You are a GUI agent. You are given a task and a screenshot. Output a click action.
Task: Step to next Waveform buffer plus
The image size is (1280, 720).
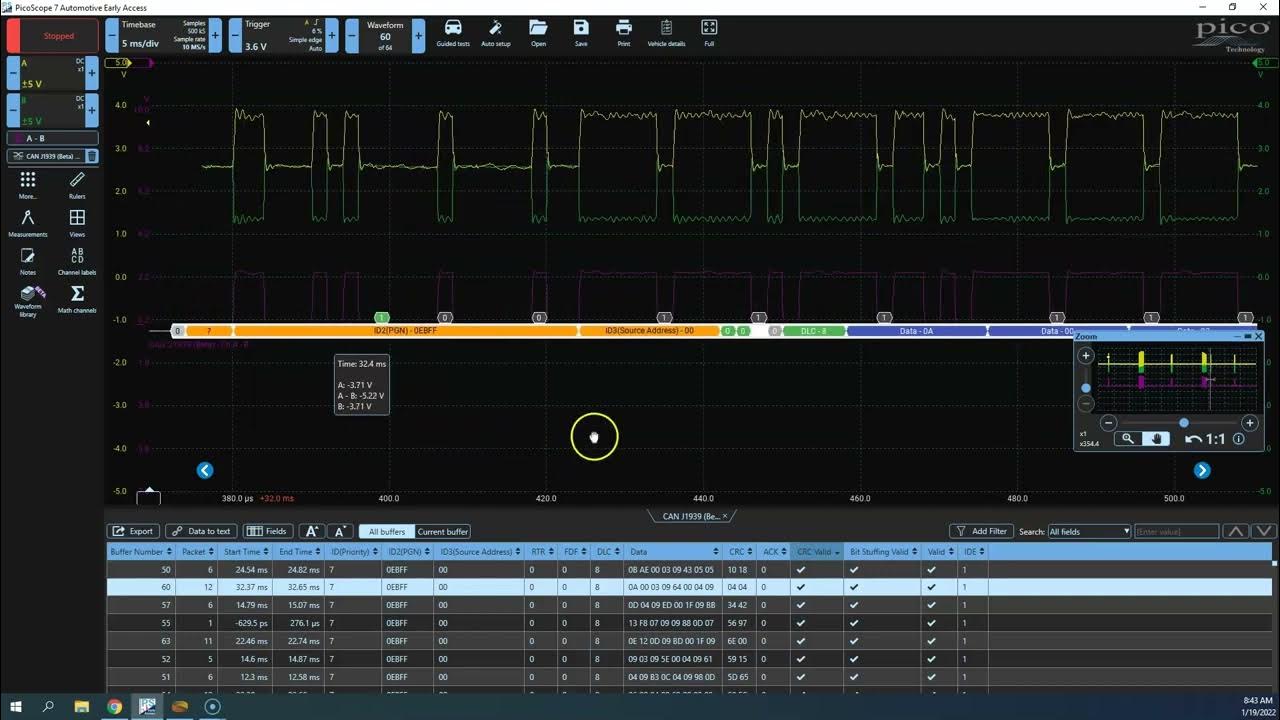[418, 36]
